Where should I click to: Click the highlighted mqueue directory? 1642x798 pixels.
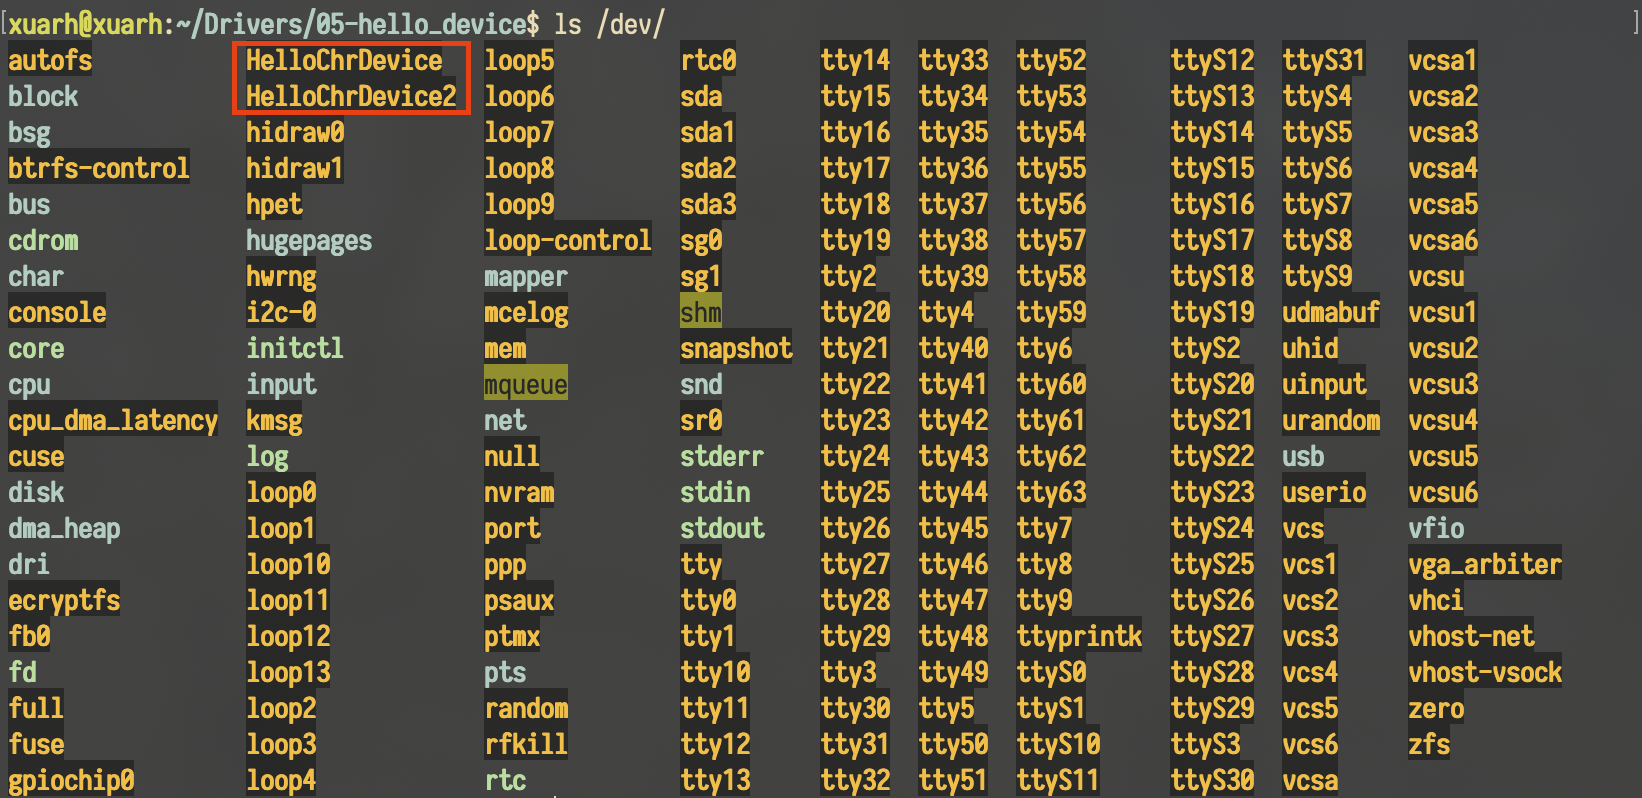click(525, 385)
